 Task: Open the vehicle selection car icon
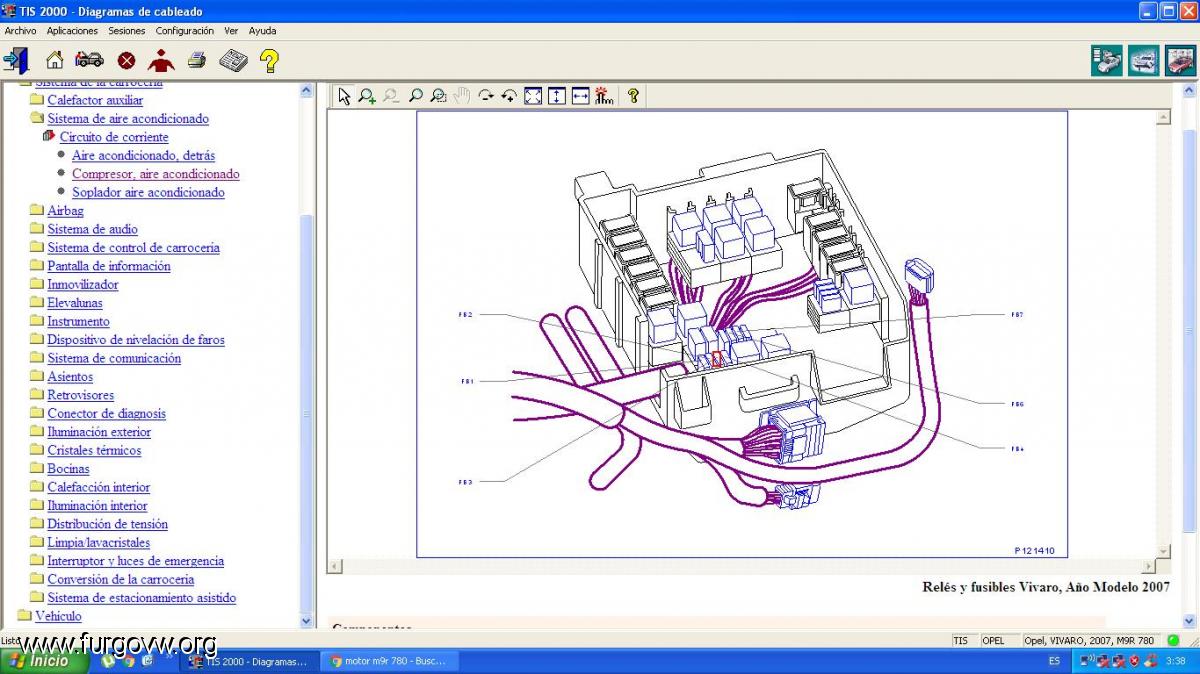pyautogui.click(x=89, y=60)
